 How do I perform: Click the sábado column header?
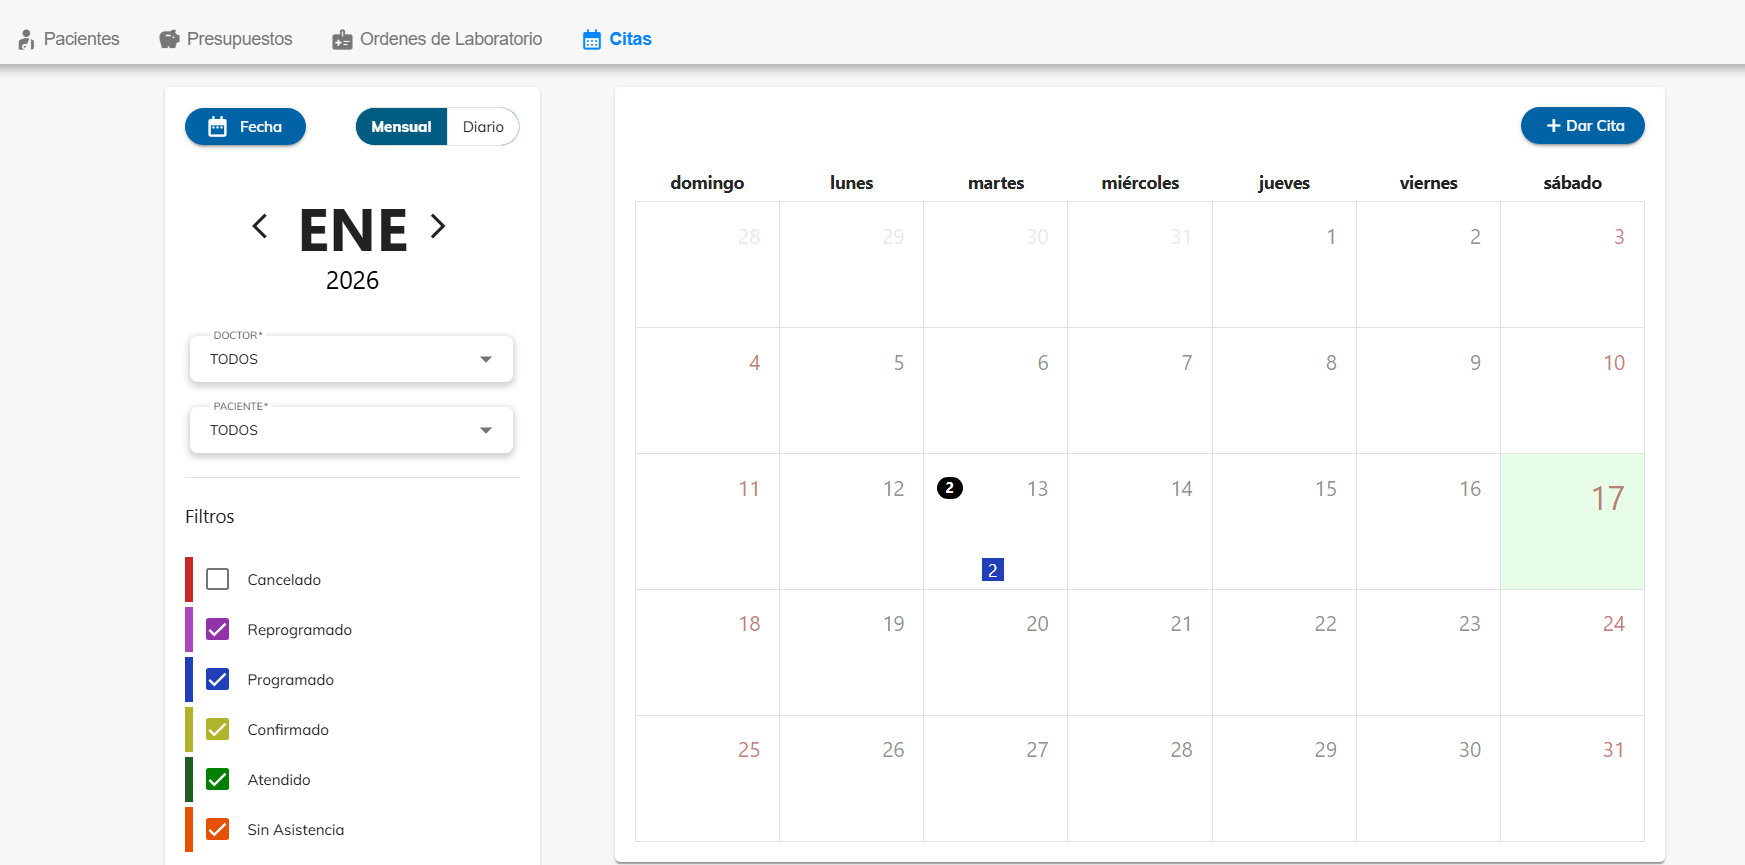click(x=1572, y=183)
